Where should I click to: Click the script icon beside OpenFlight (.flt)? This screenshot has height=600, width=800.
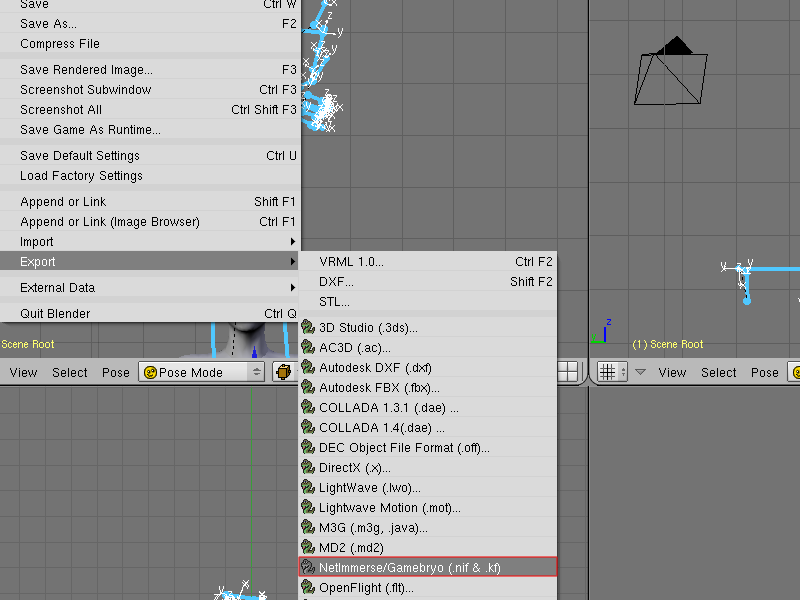pyautogui.click(x=308, y=587)
